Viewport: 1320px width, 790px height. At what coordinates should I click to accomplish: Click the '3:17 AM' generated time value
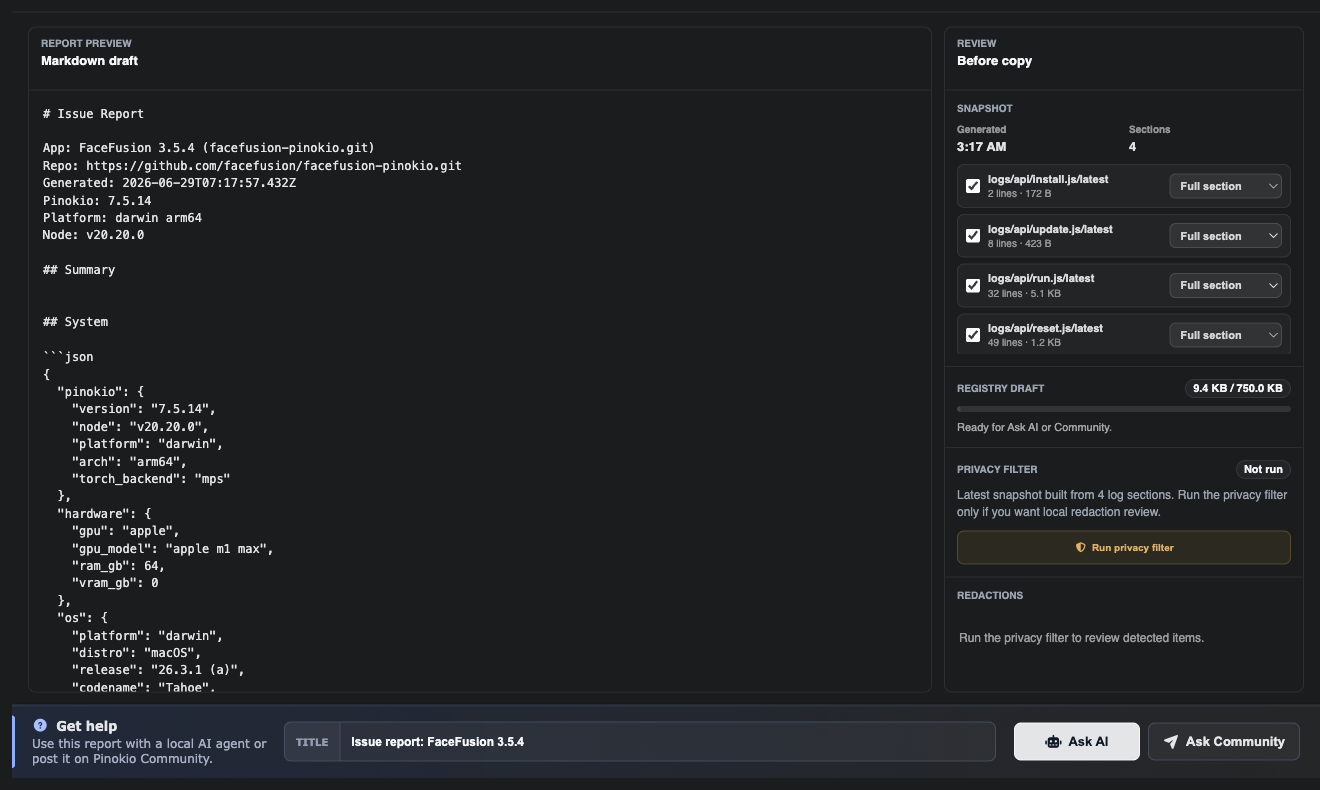[x=982, y=147]
